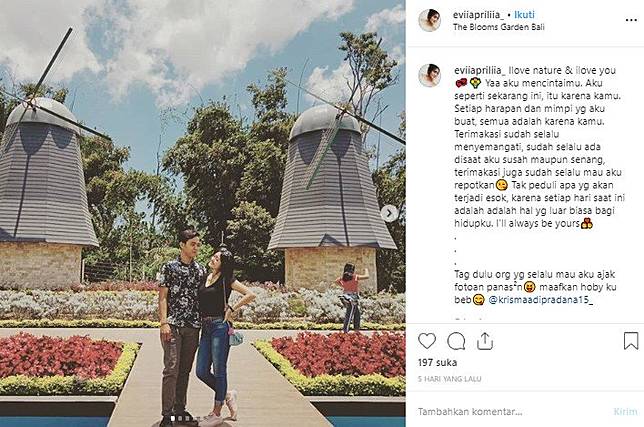Click Ikuti to follow eviiapriliia_
The image size is (644, 427).
point(525,15)
